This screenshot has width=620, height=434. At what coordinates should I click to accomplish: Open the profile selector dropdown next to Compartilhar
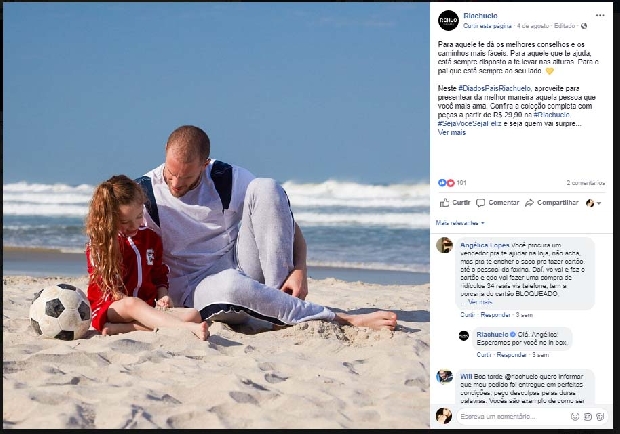594,203
